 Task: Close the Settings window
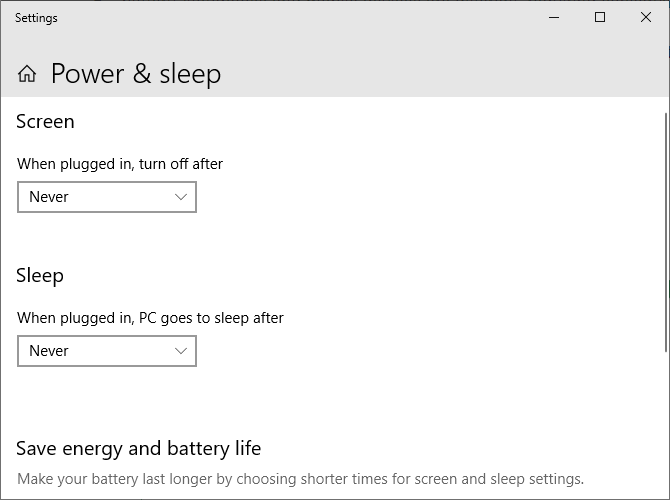coord(646,17)
